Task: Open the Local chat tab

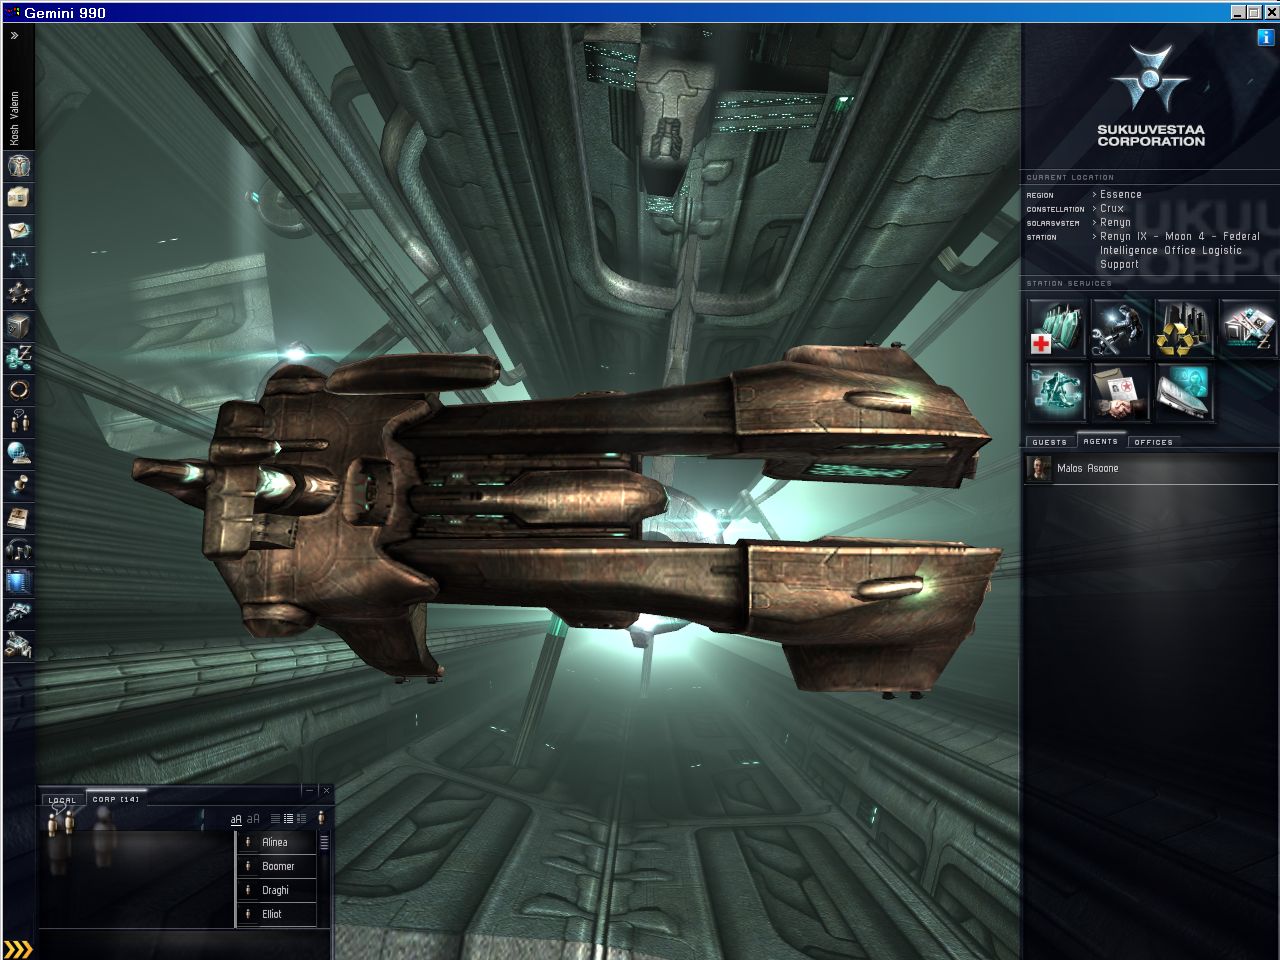Action: tap(62, 800)
